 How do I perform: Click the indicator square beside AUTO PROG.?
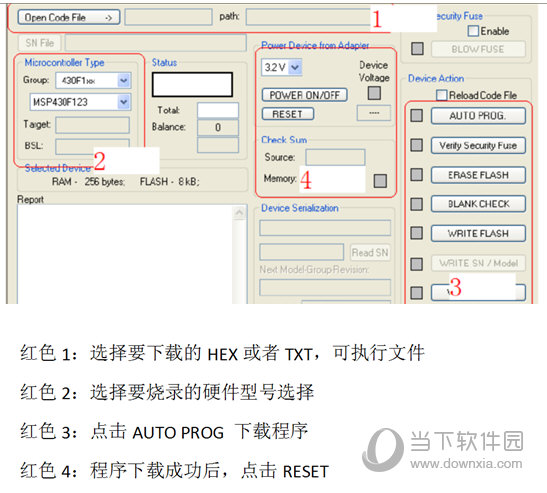pos(417,115)
